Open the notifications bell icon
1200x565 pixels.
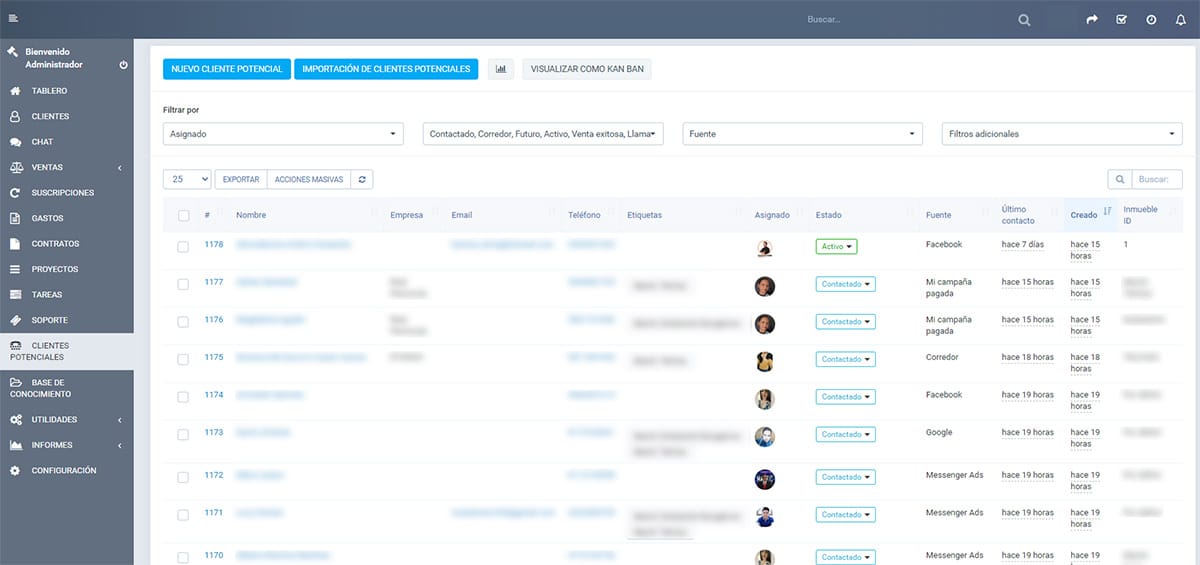pyautogui.click(x=1181, y=19)
